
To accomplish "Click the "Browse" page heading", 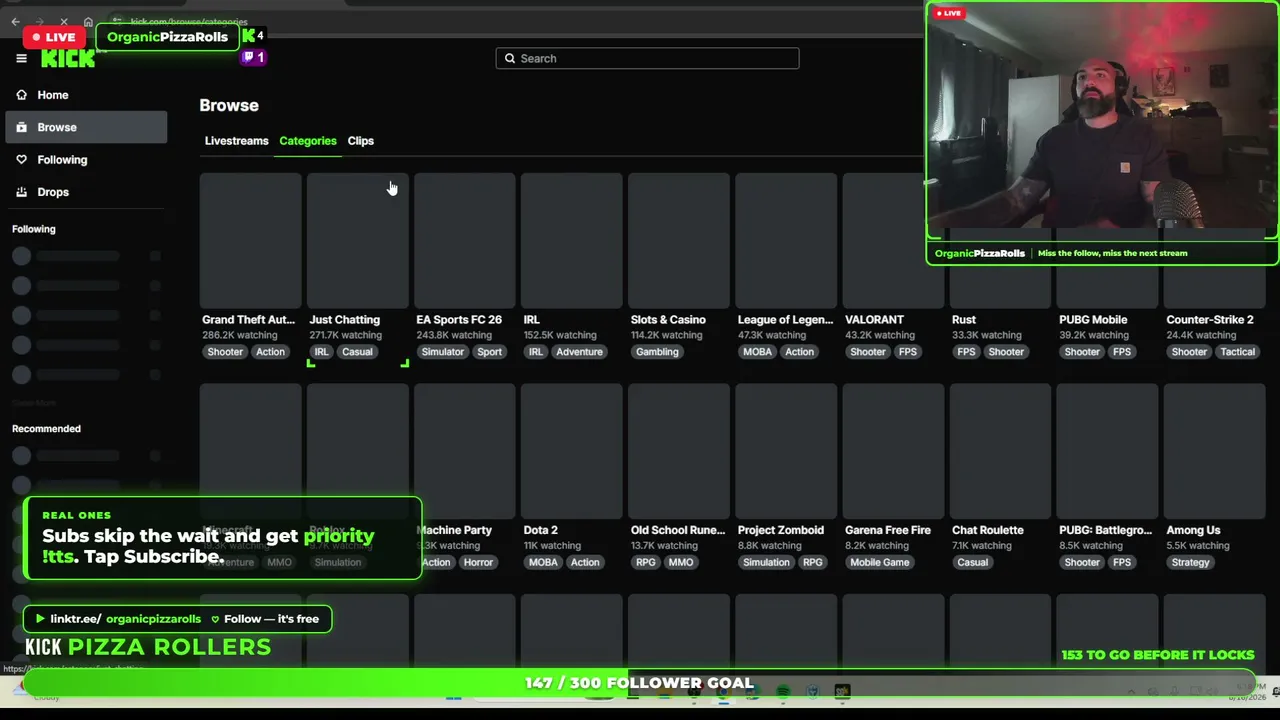I will [229, 105].
